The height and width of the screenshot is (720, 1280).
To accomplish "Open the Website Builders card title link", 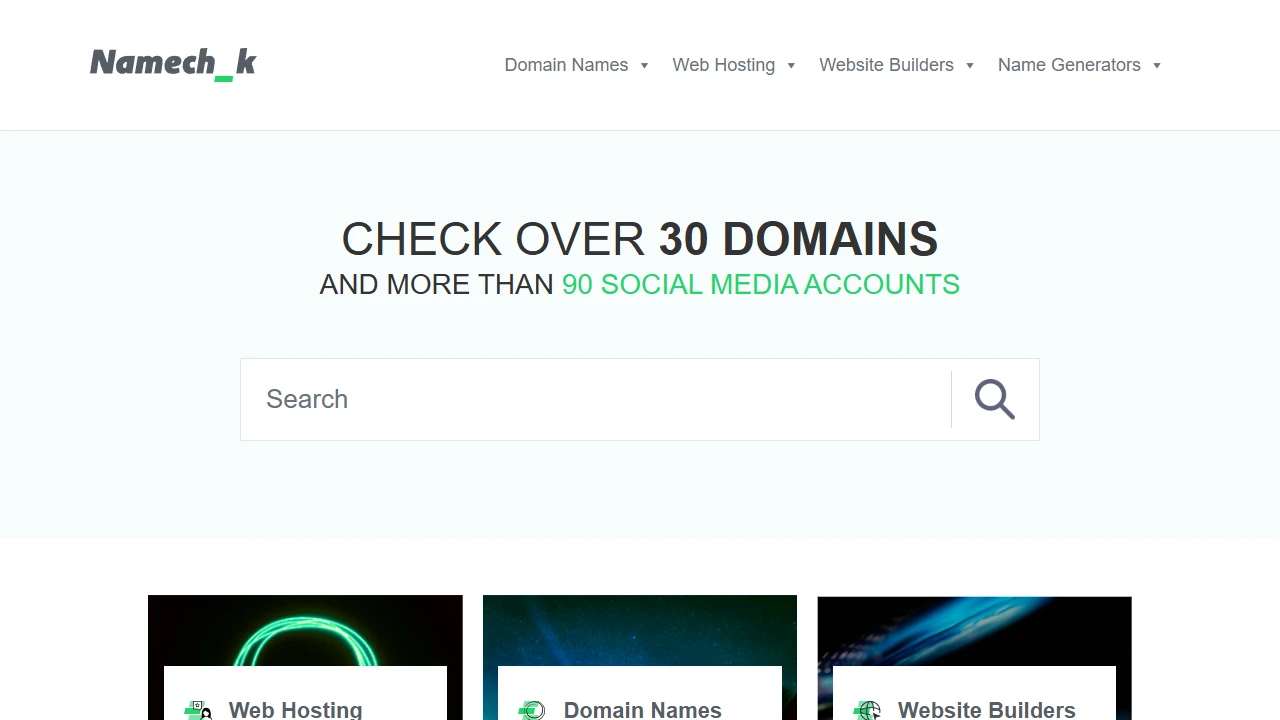I will point(986,709).
